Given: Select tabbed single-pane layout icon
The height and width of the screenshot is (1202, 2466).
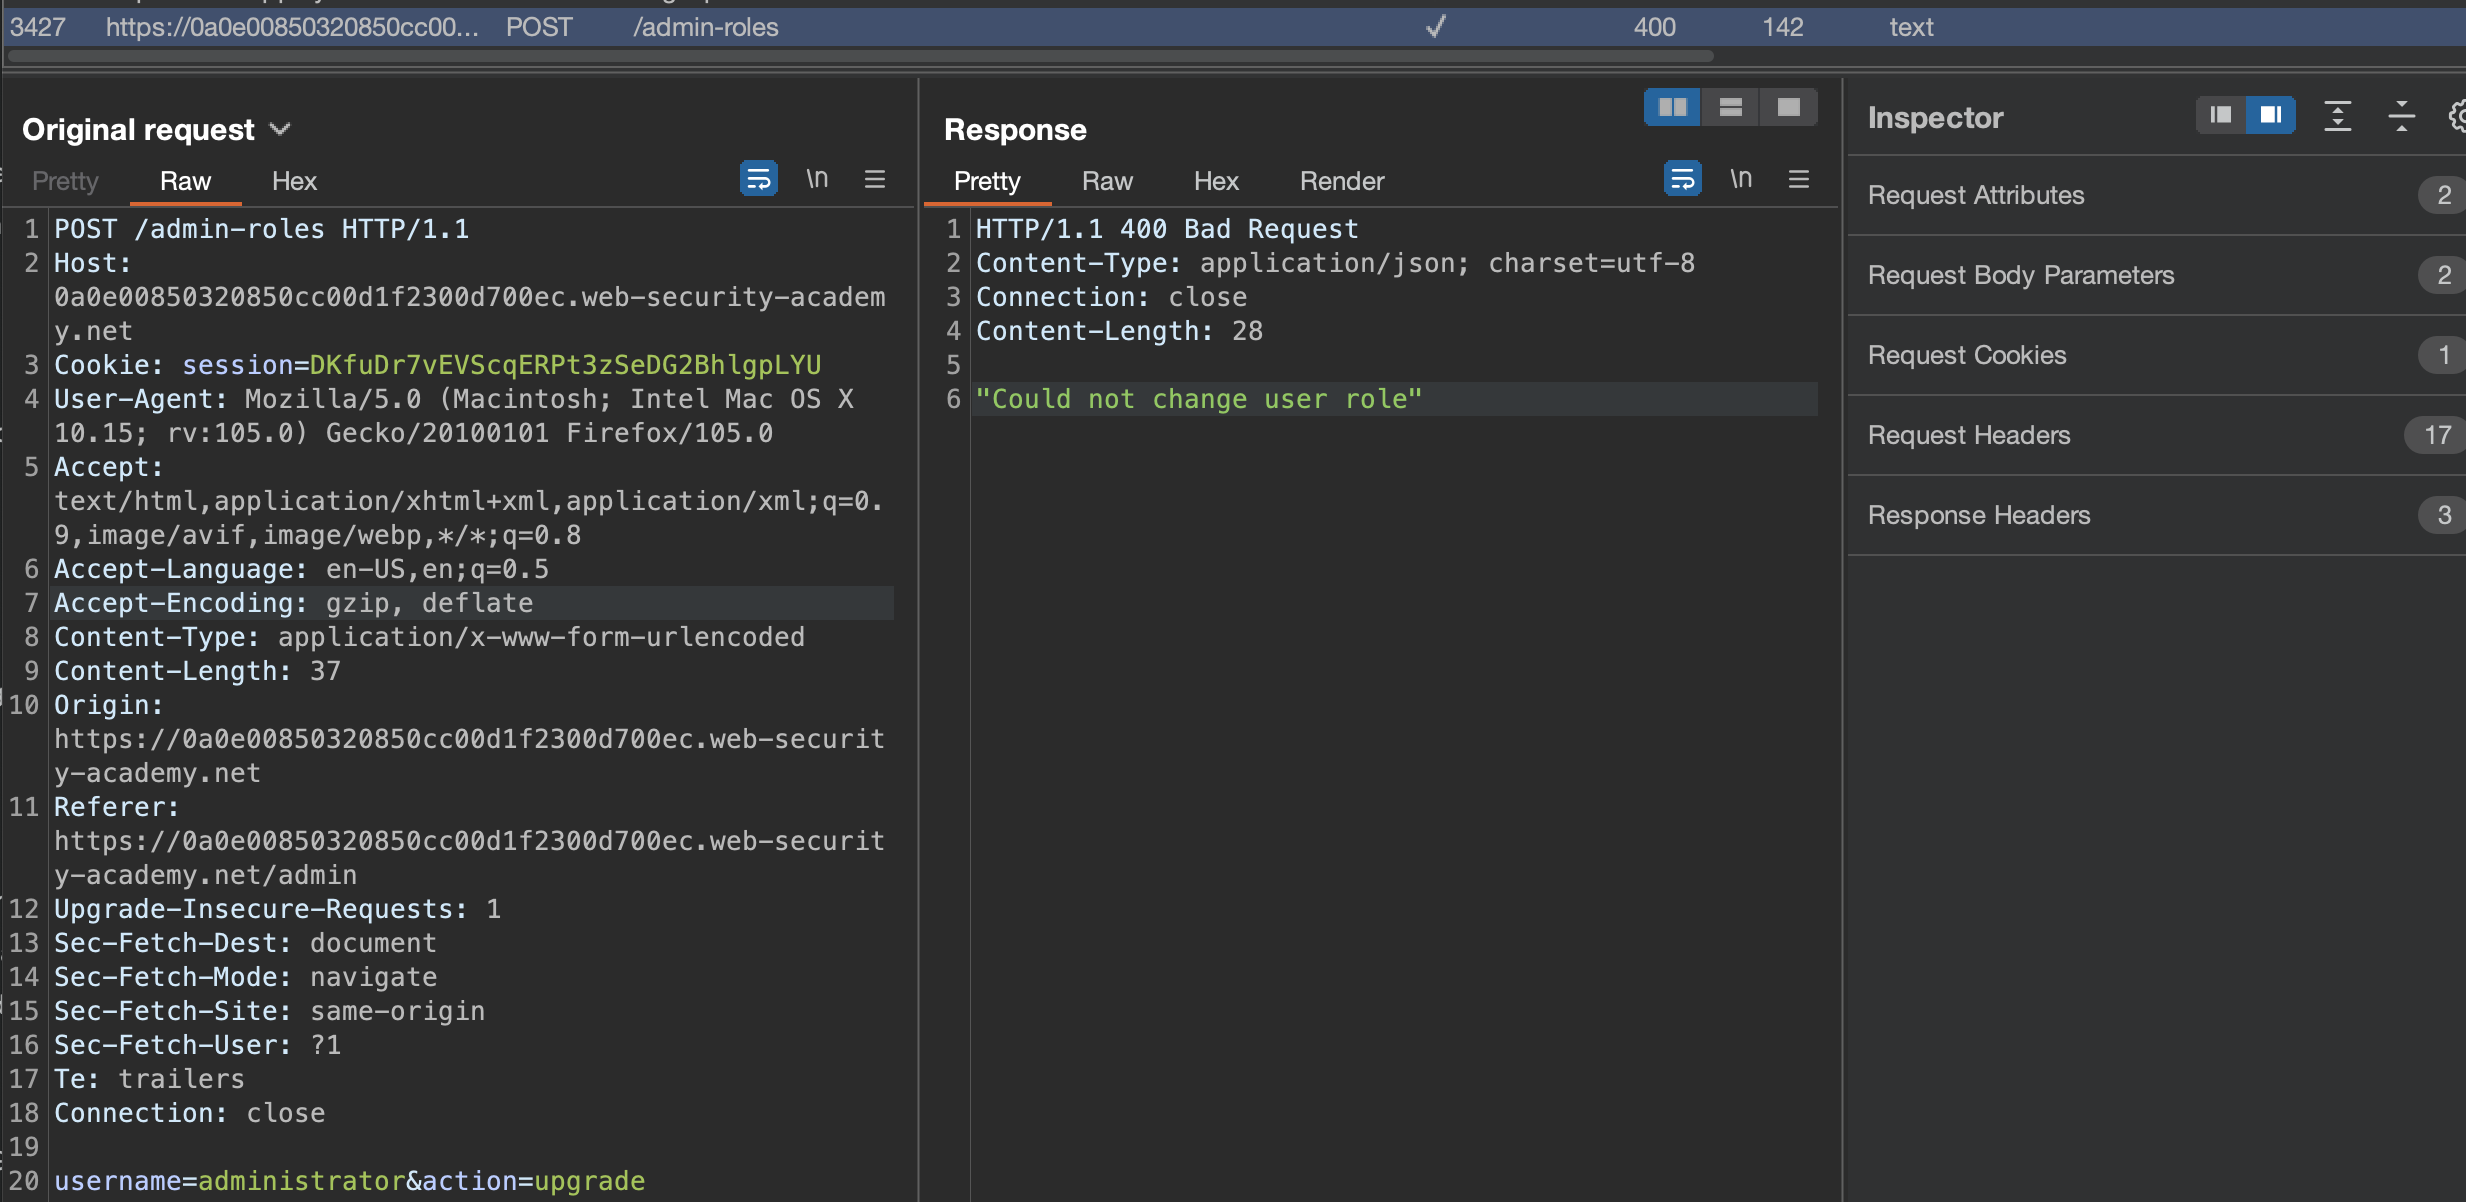Looking at the screenshot, I should 1788,108.
